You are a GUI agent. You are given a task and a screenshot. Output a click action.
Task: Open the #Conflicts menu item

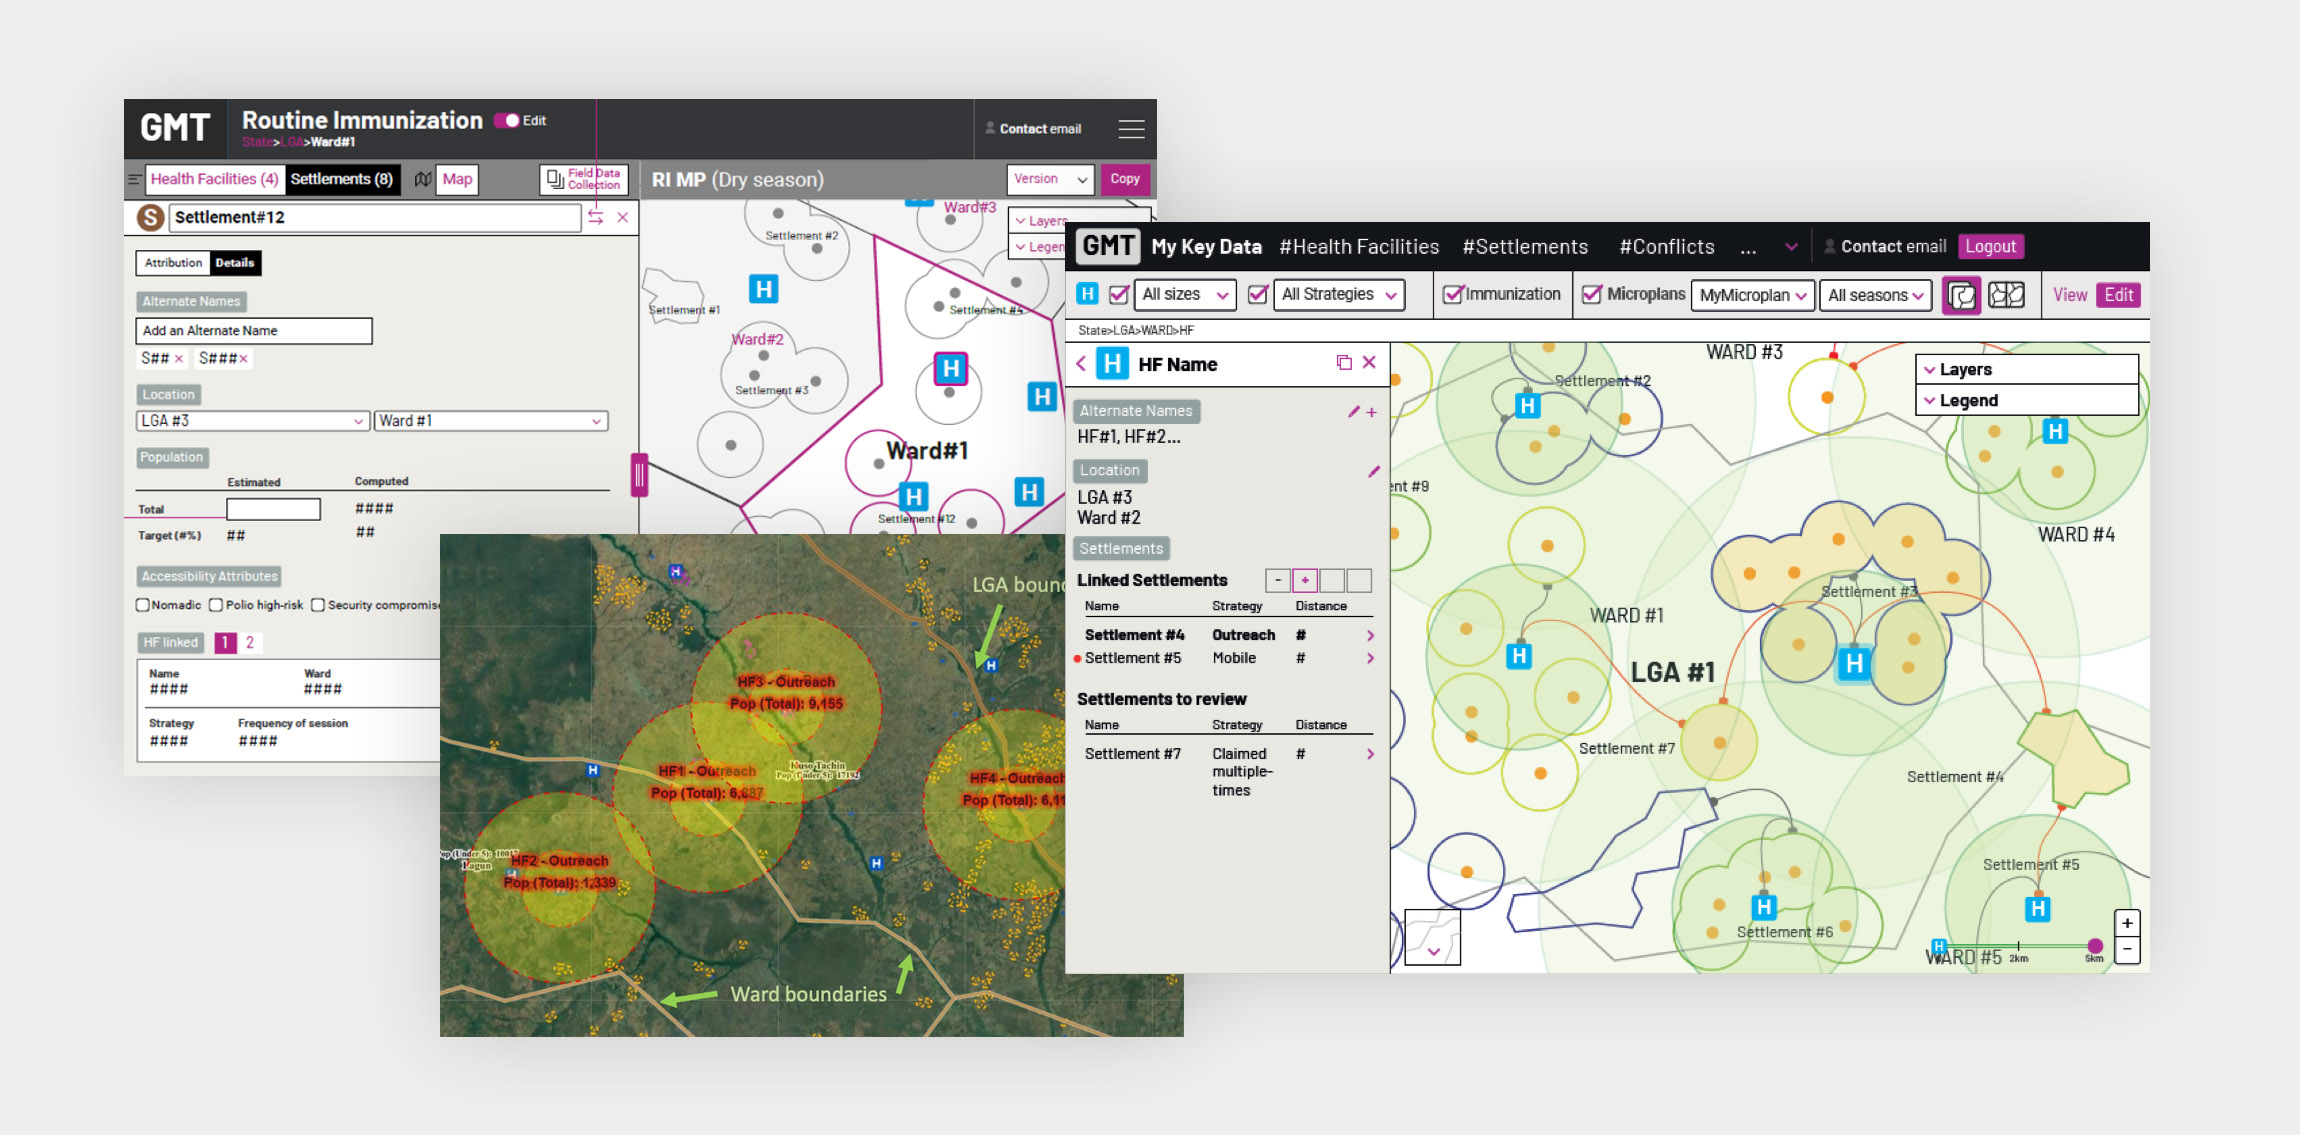point(1666,247)
